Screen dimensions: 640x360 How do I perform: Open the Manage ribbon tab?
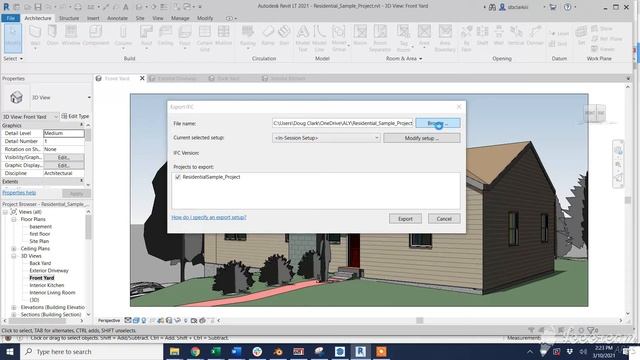(180, 18)
